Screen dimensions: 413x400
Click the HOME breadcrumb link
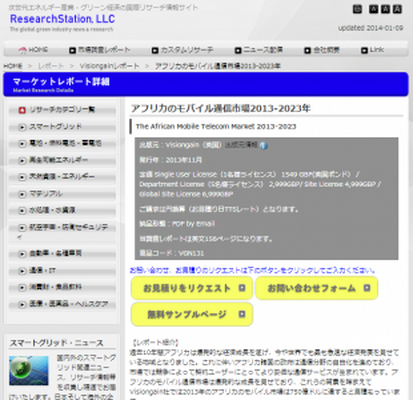point(13,66)
